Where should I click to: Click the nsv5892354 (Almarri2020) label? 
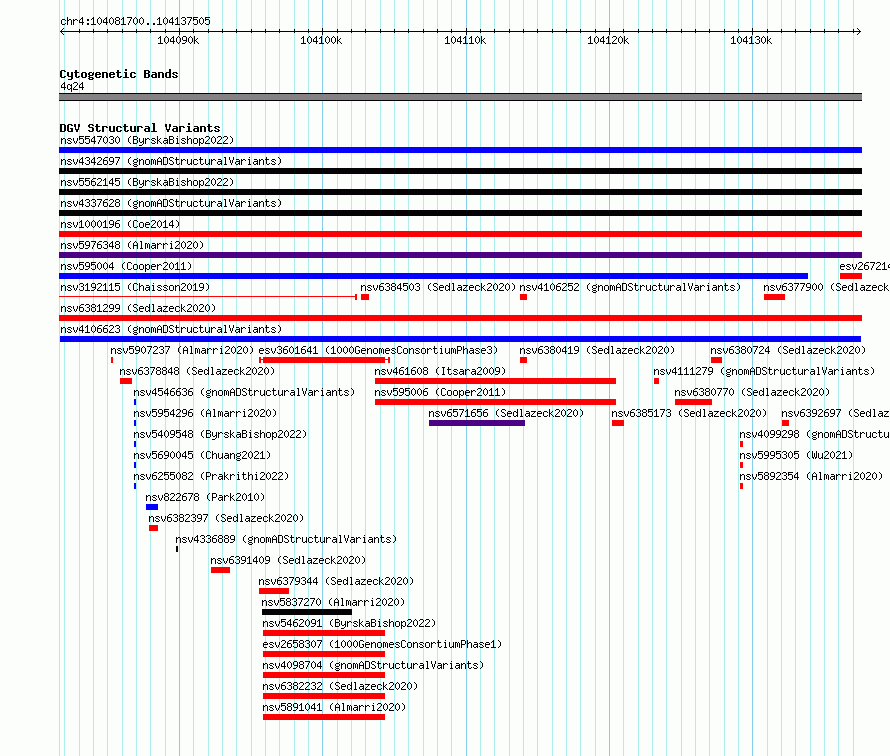[811, 476]
